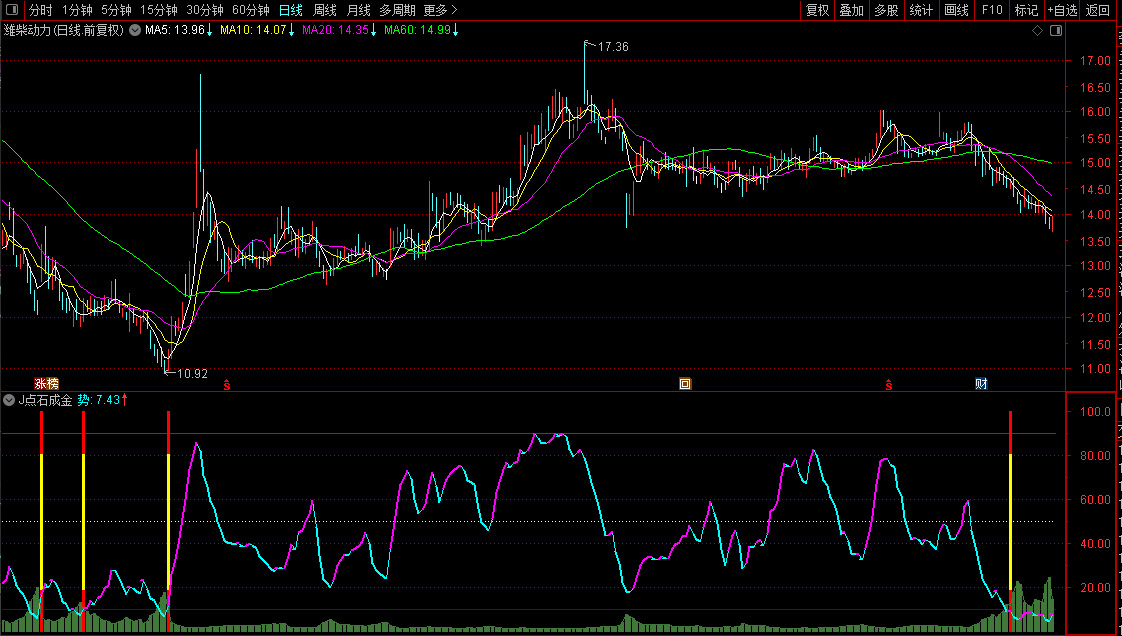The image size is (1122, 636).
Task: Open the 更多 periods menu
Action: [x=440, y=10]
